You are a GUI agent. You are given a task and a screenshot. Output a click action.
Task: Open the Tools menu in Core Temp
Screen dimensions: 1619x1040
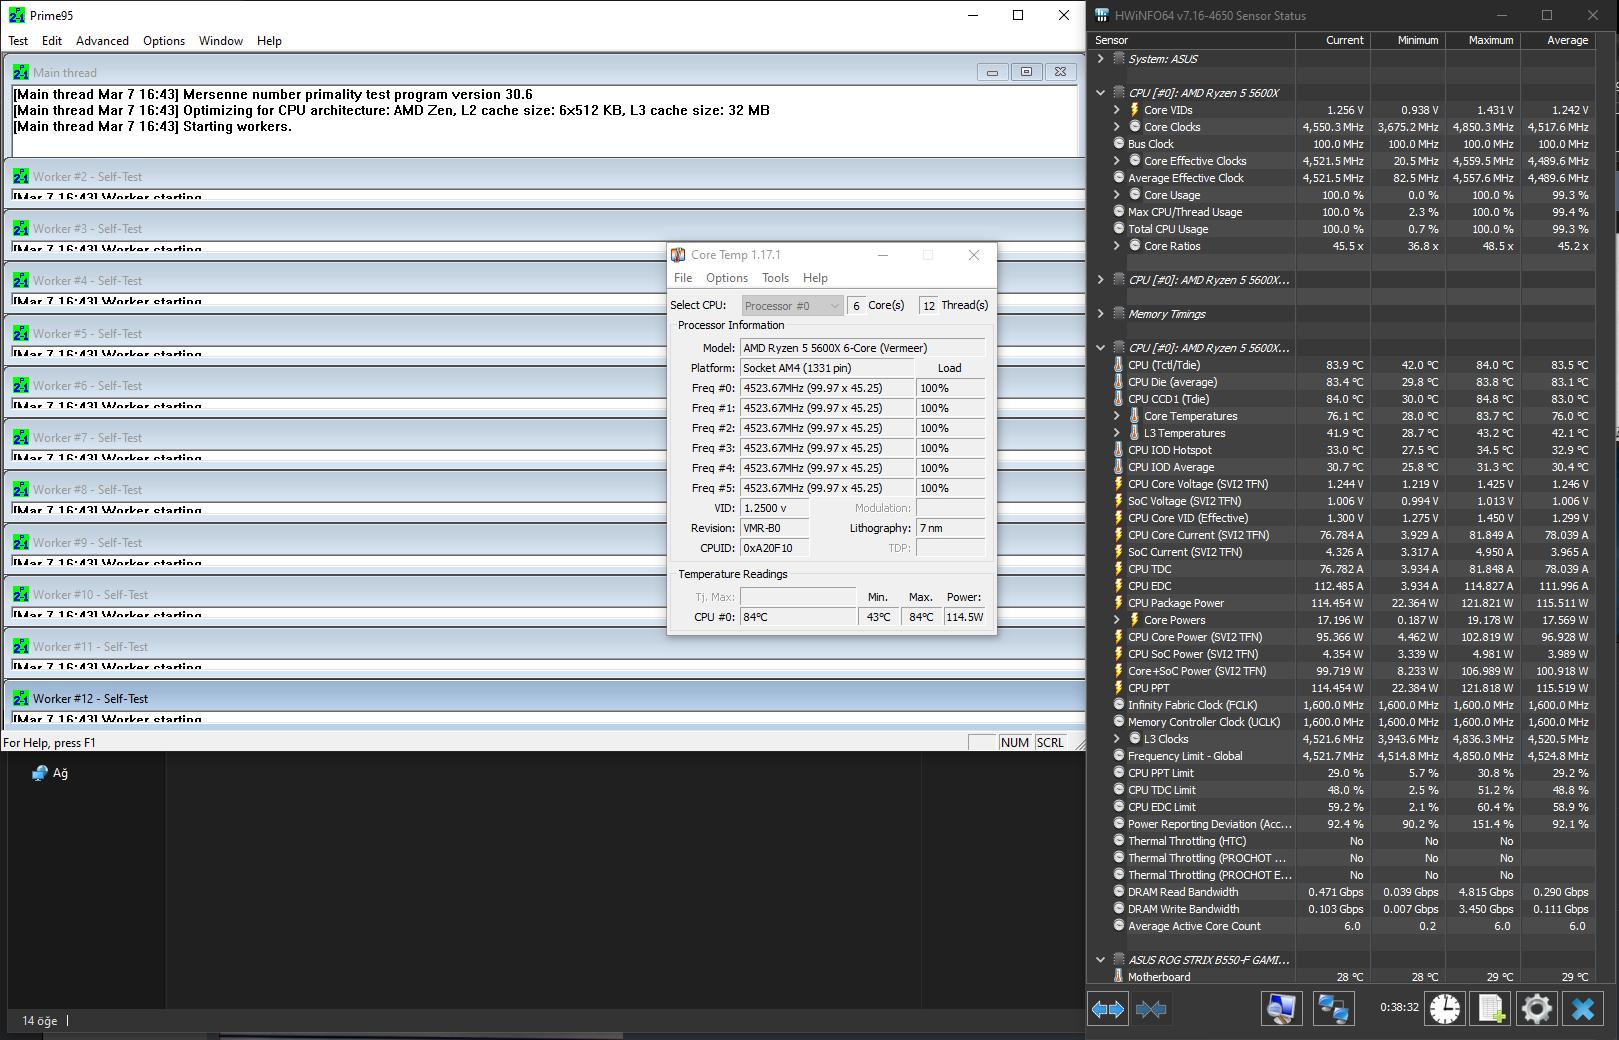tap(775, 278)
